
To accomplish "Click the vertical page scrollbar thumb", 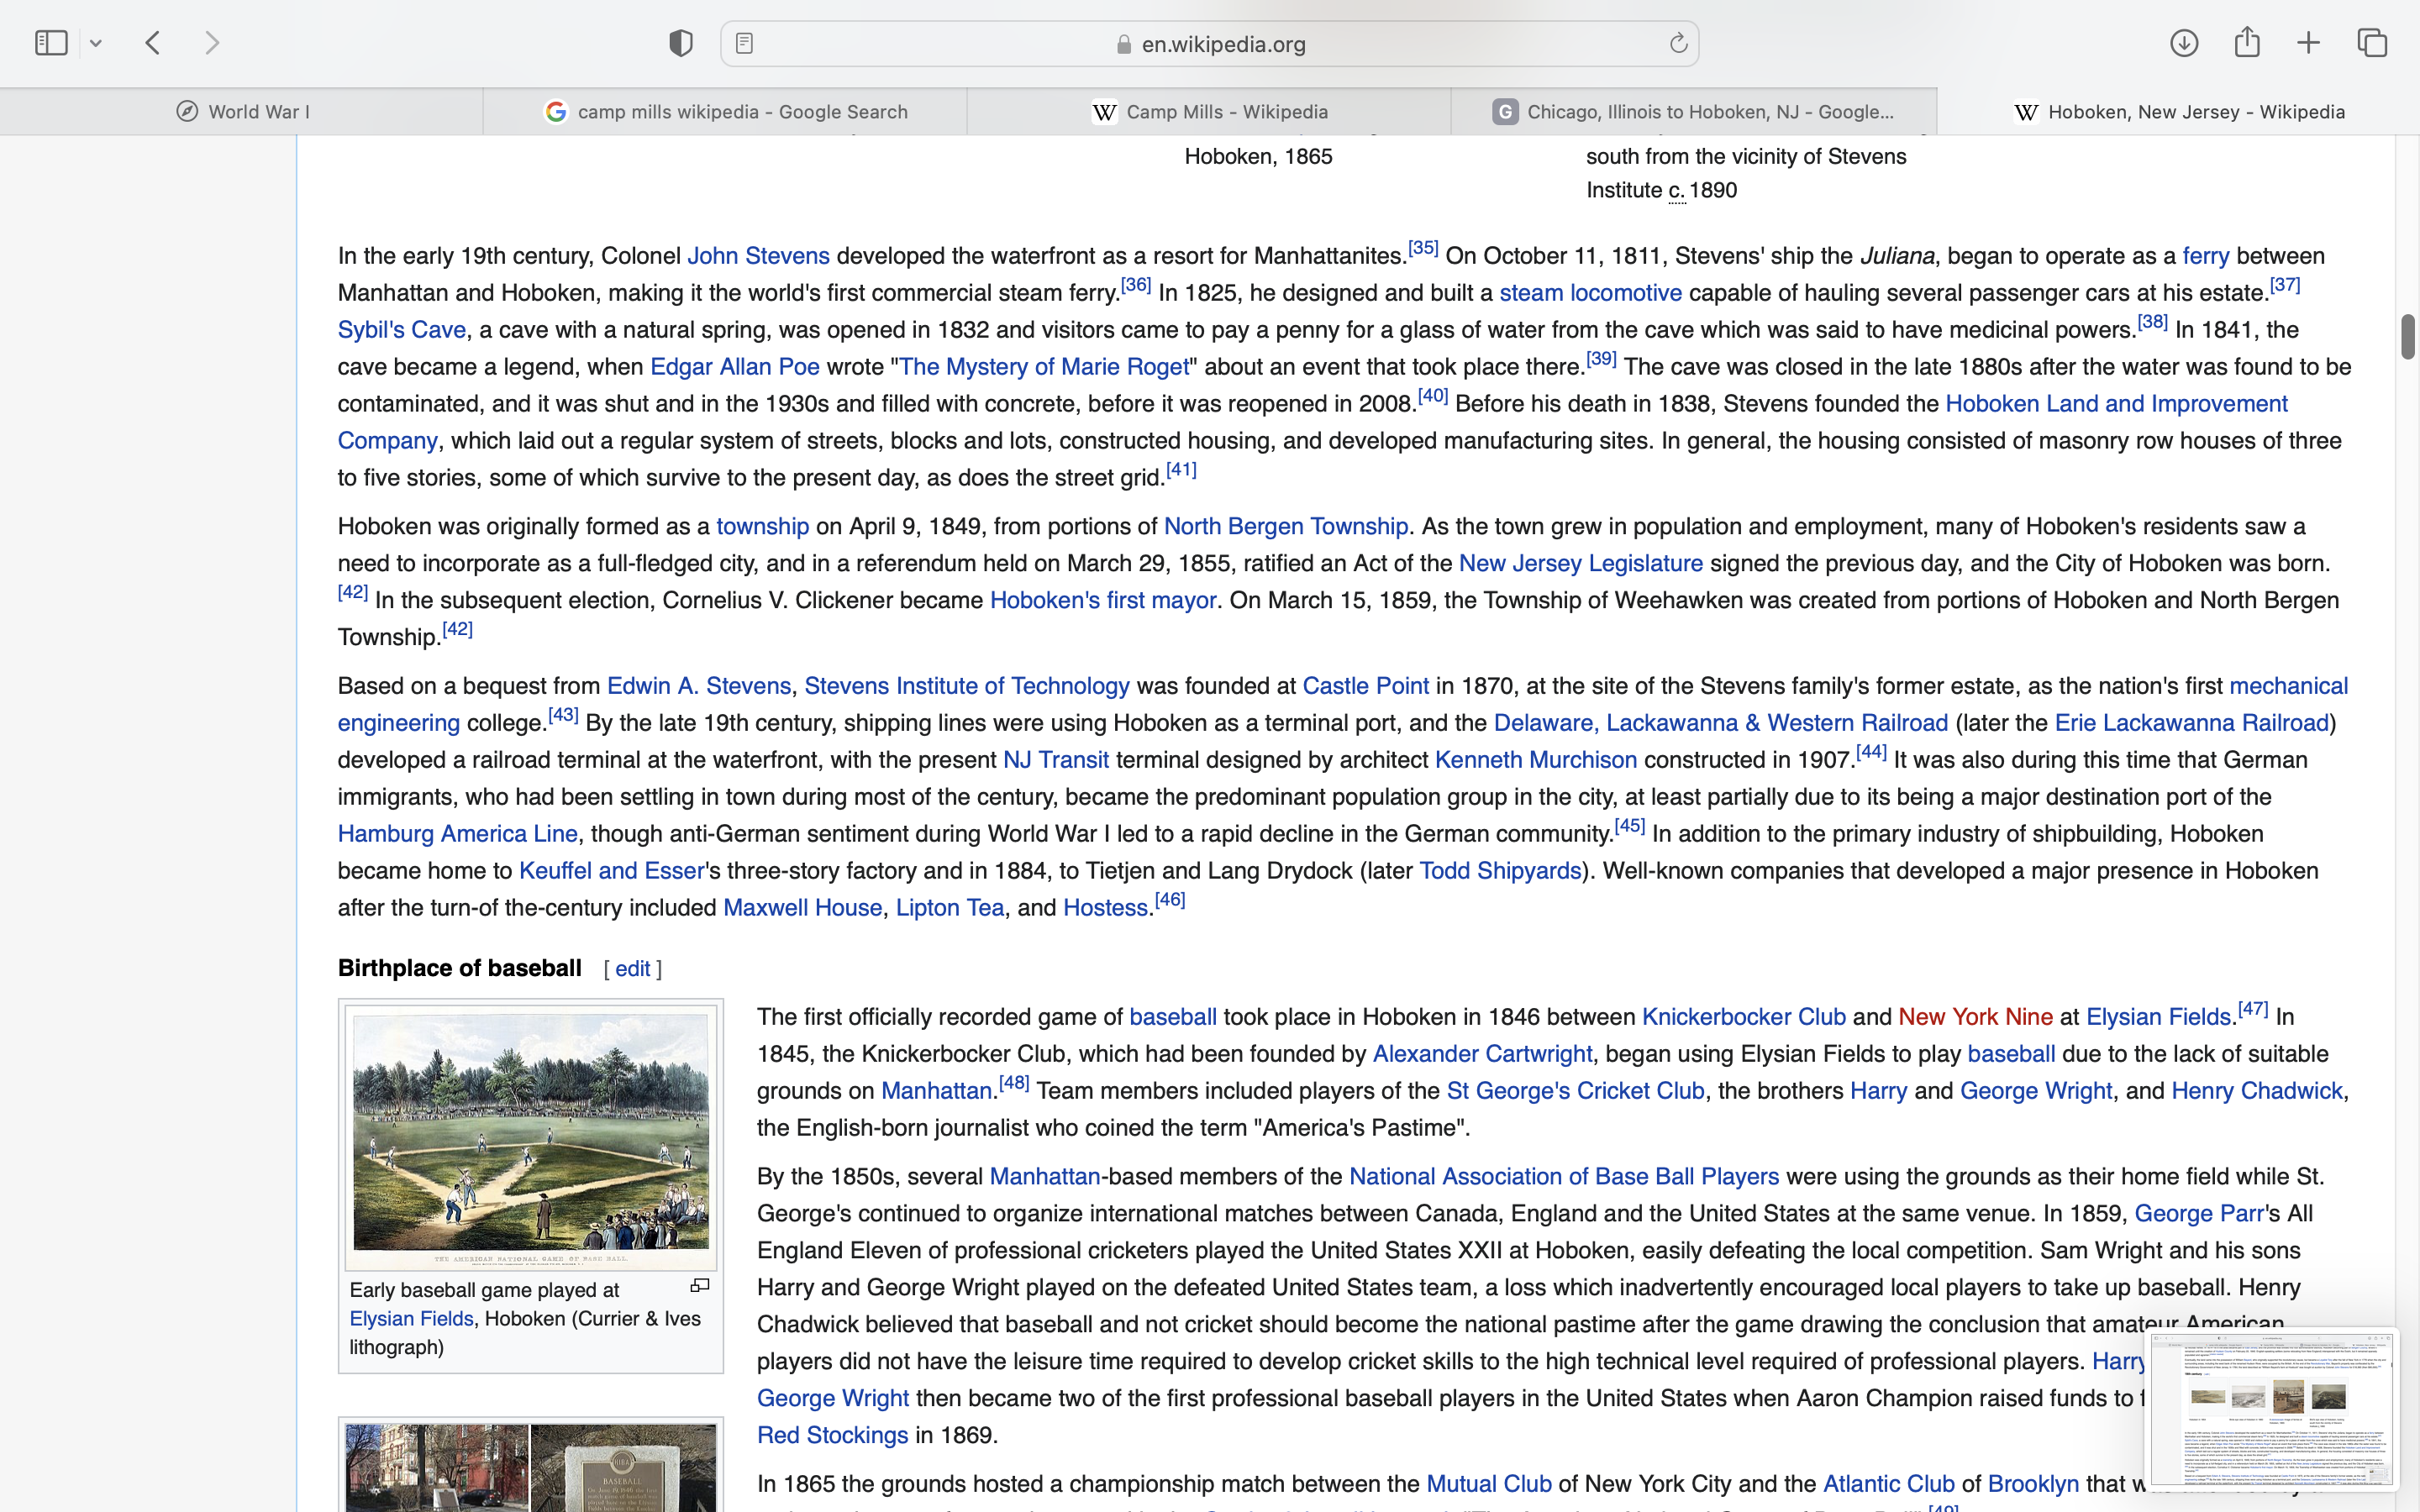I will click(x=2408, y=336).
